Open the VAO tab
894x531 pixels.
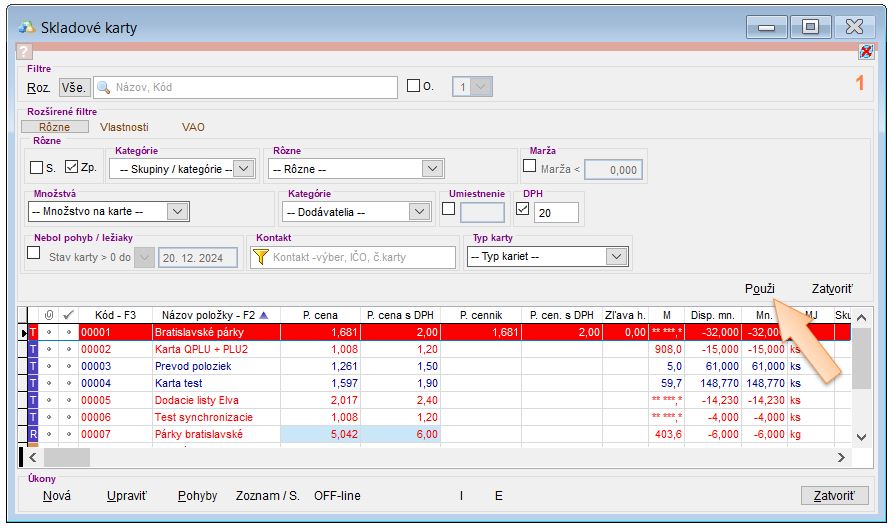tap(193, 128)
